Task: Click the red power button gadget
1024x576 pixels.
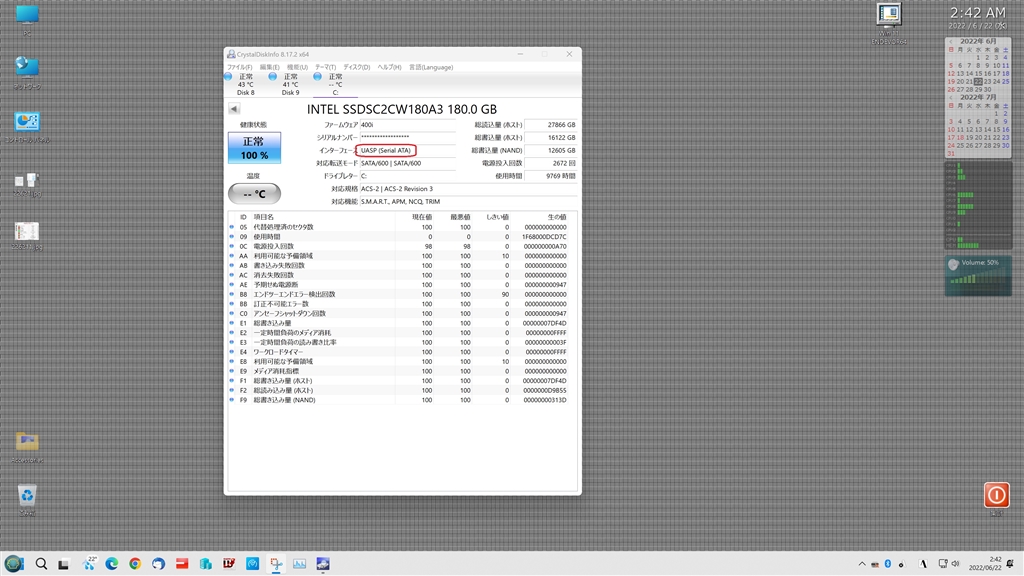Action: (x=997, y=495)
